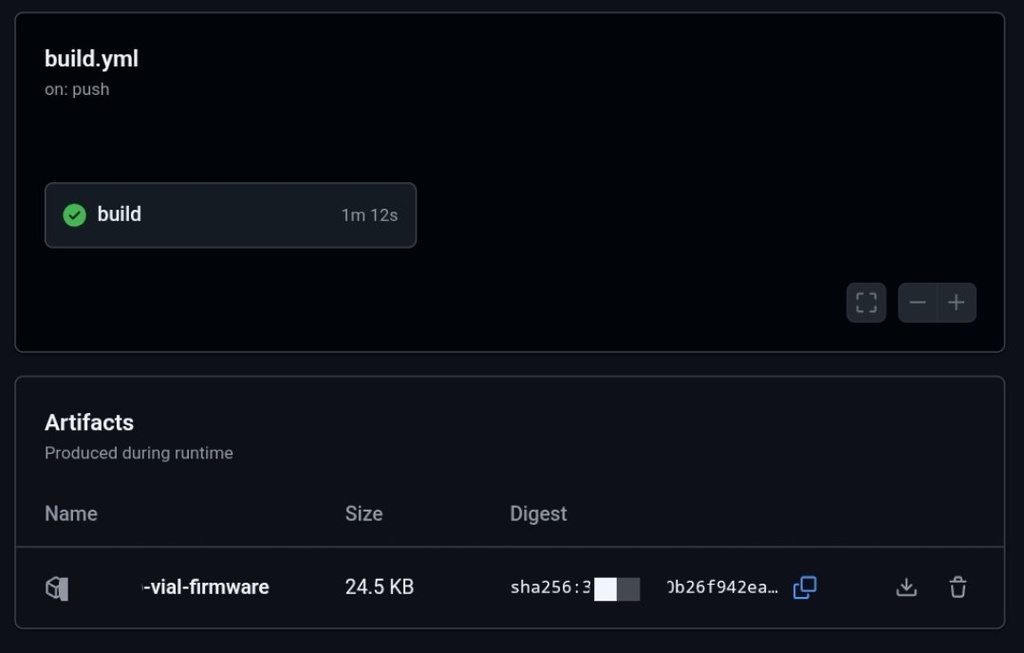Click the 'on: push' trigger text

[x=77, y=89]
